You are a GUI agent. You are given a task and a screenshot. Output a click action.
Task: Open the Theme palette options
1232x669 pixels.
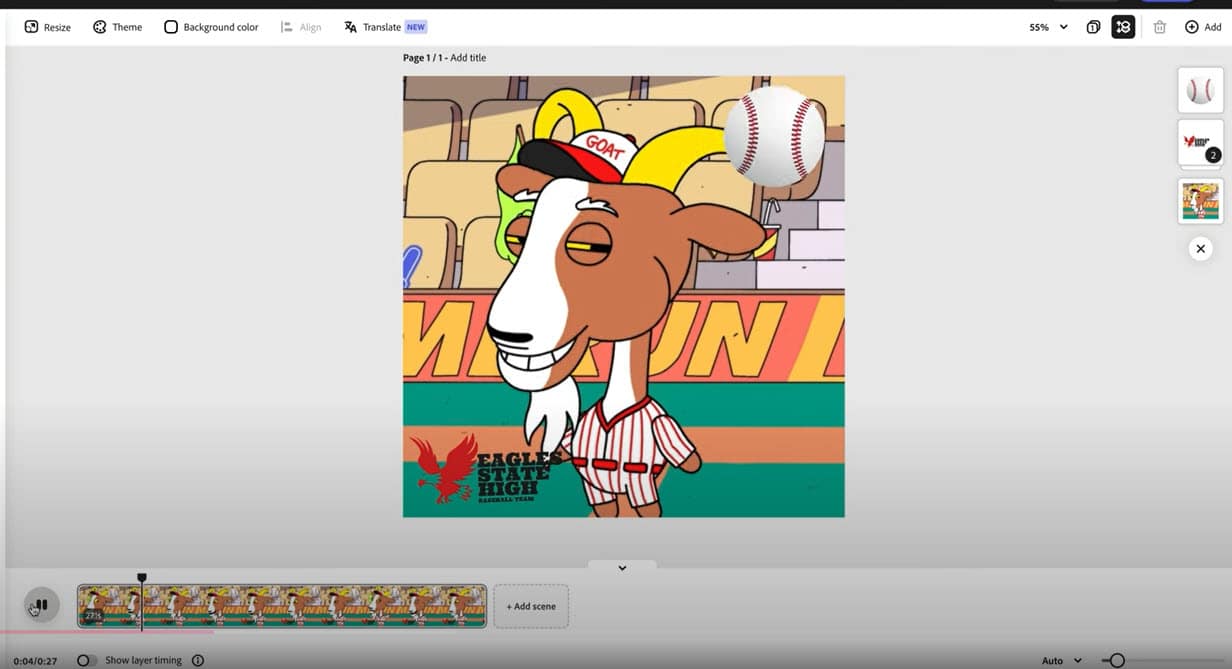tap(117, 27)
